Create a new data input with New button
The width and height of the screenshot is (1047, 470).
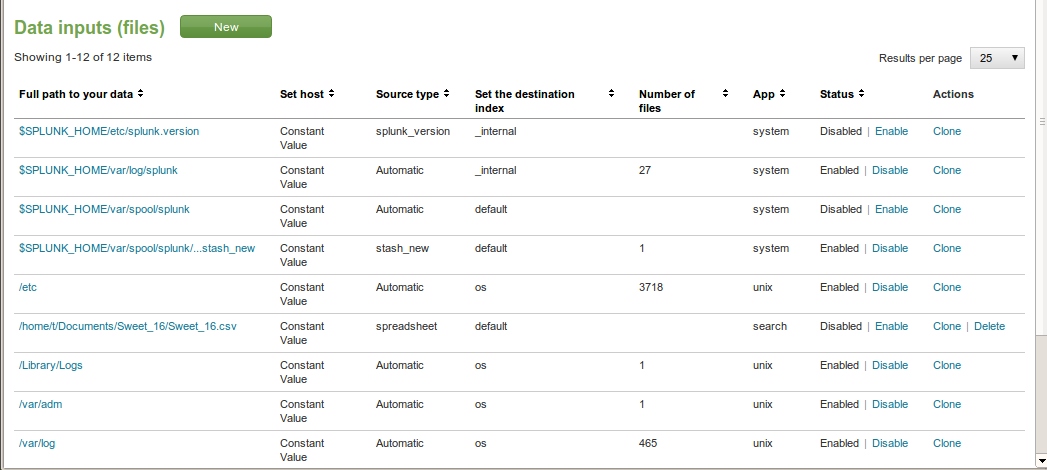tap(226, 27)
